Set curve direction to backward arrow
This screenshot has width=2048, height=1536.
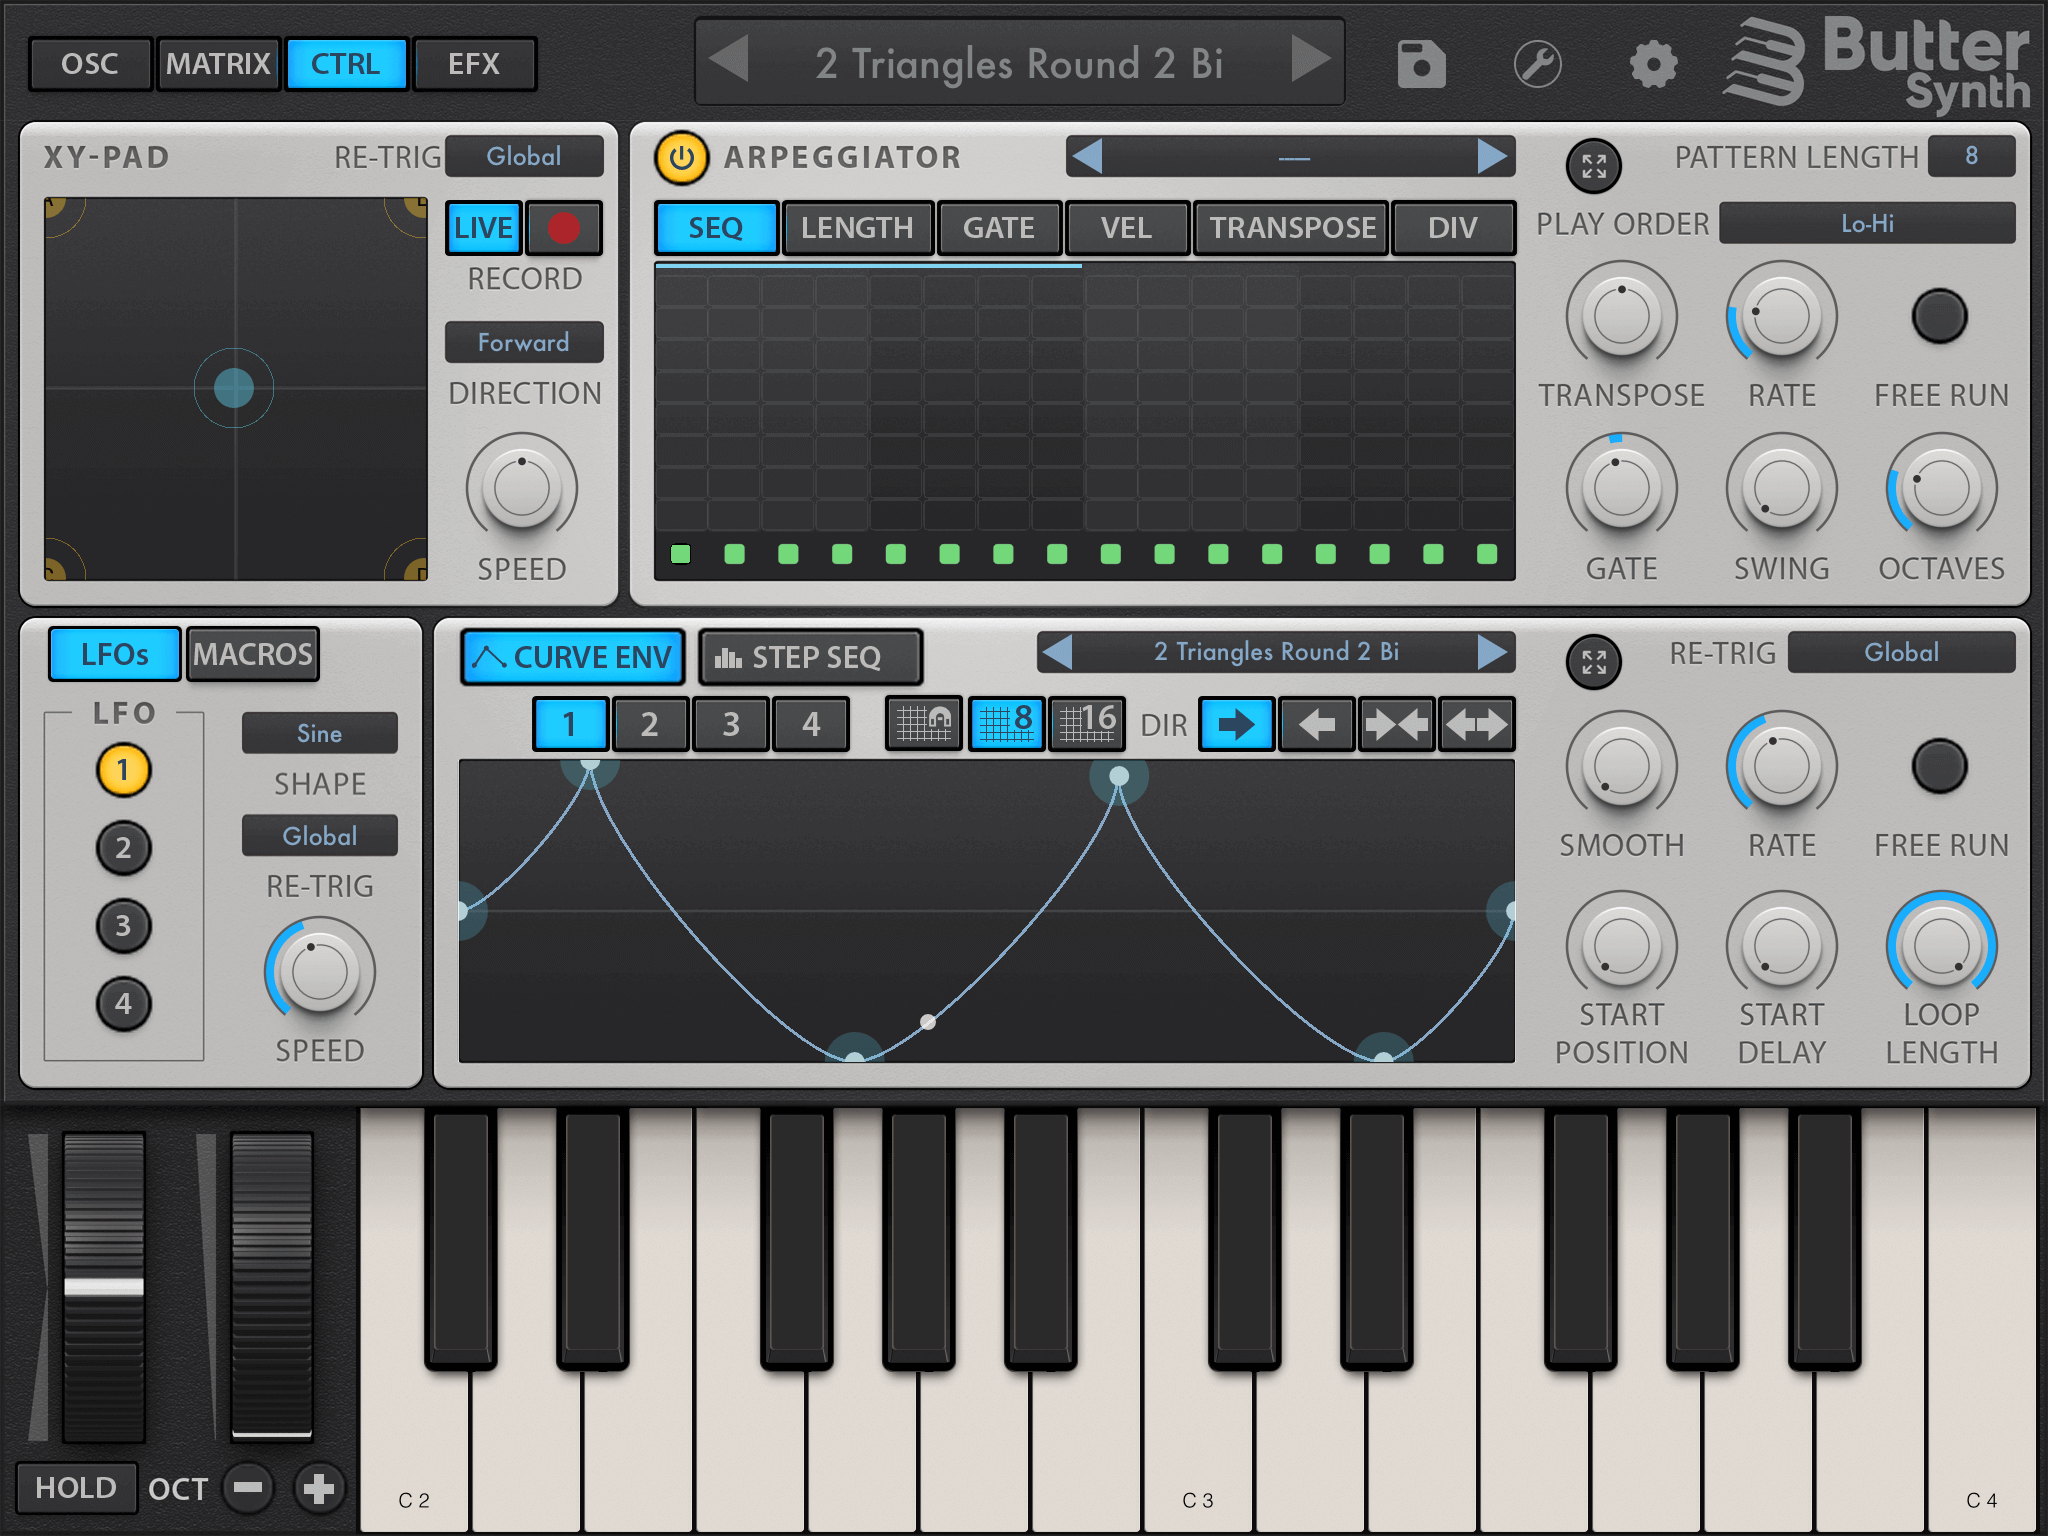tap(1316, 724)
